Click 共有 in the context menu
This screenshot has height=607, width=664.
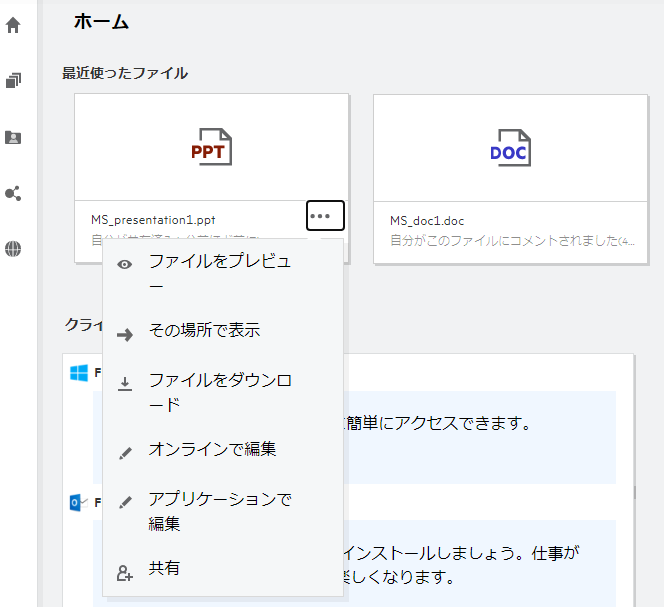tap(164, 569)
